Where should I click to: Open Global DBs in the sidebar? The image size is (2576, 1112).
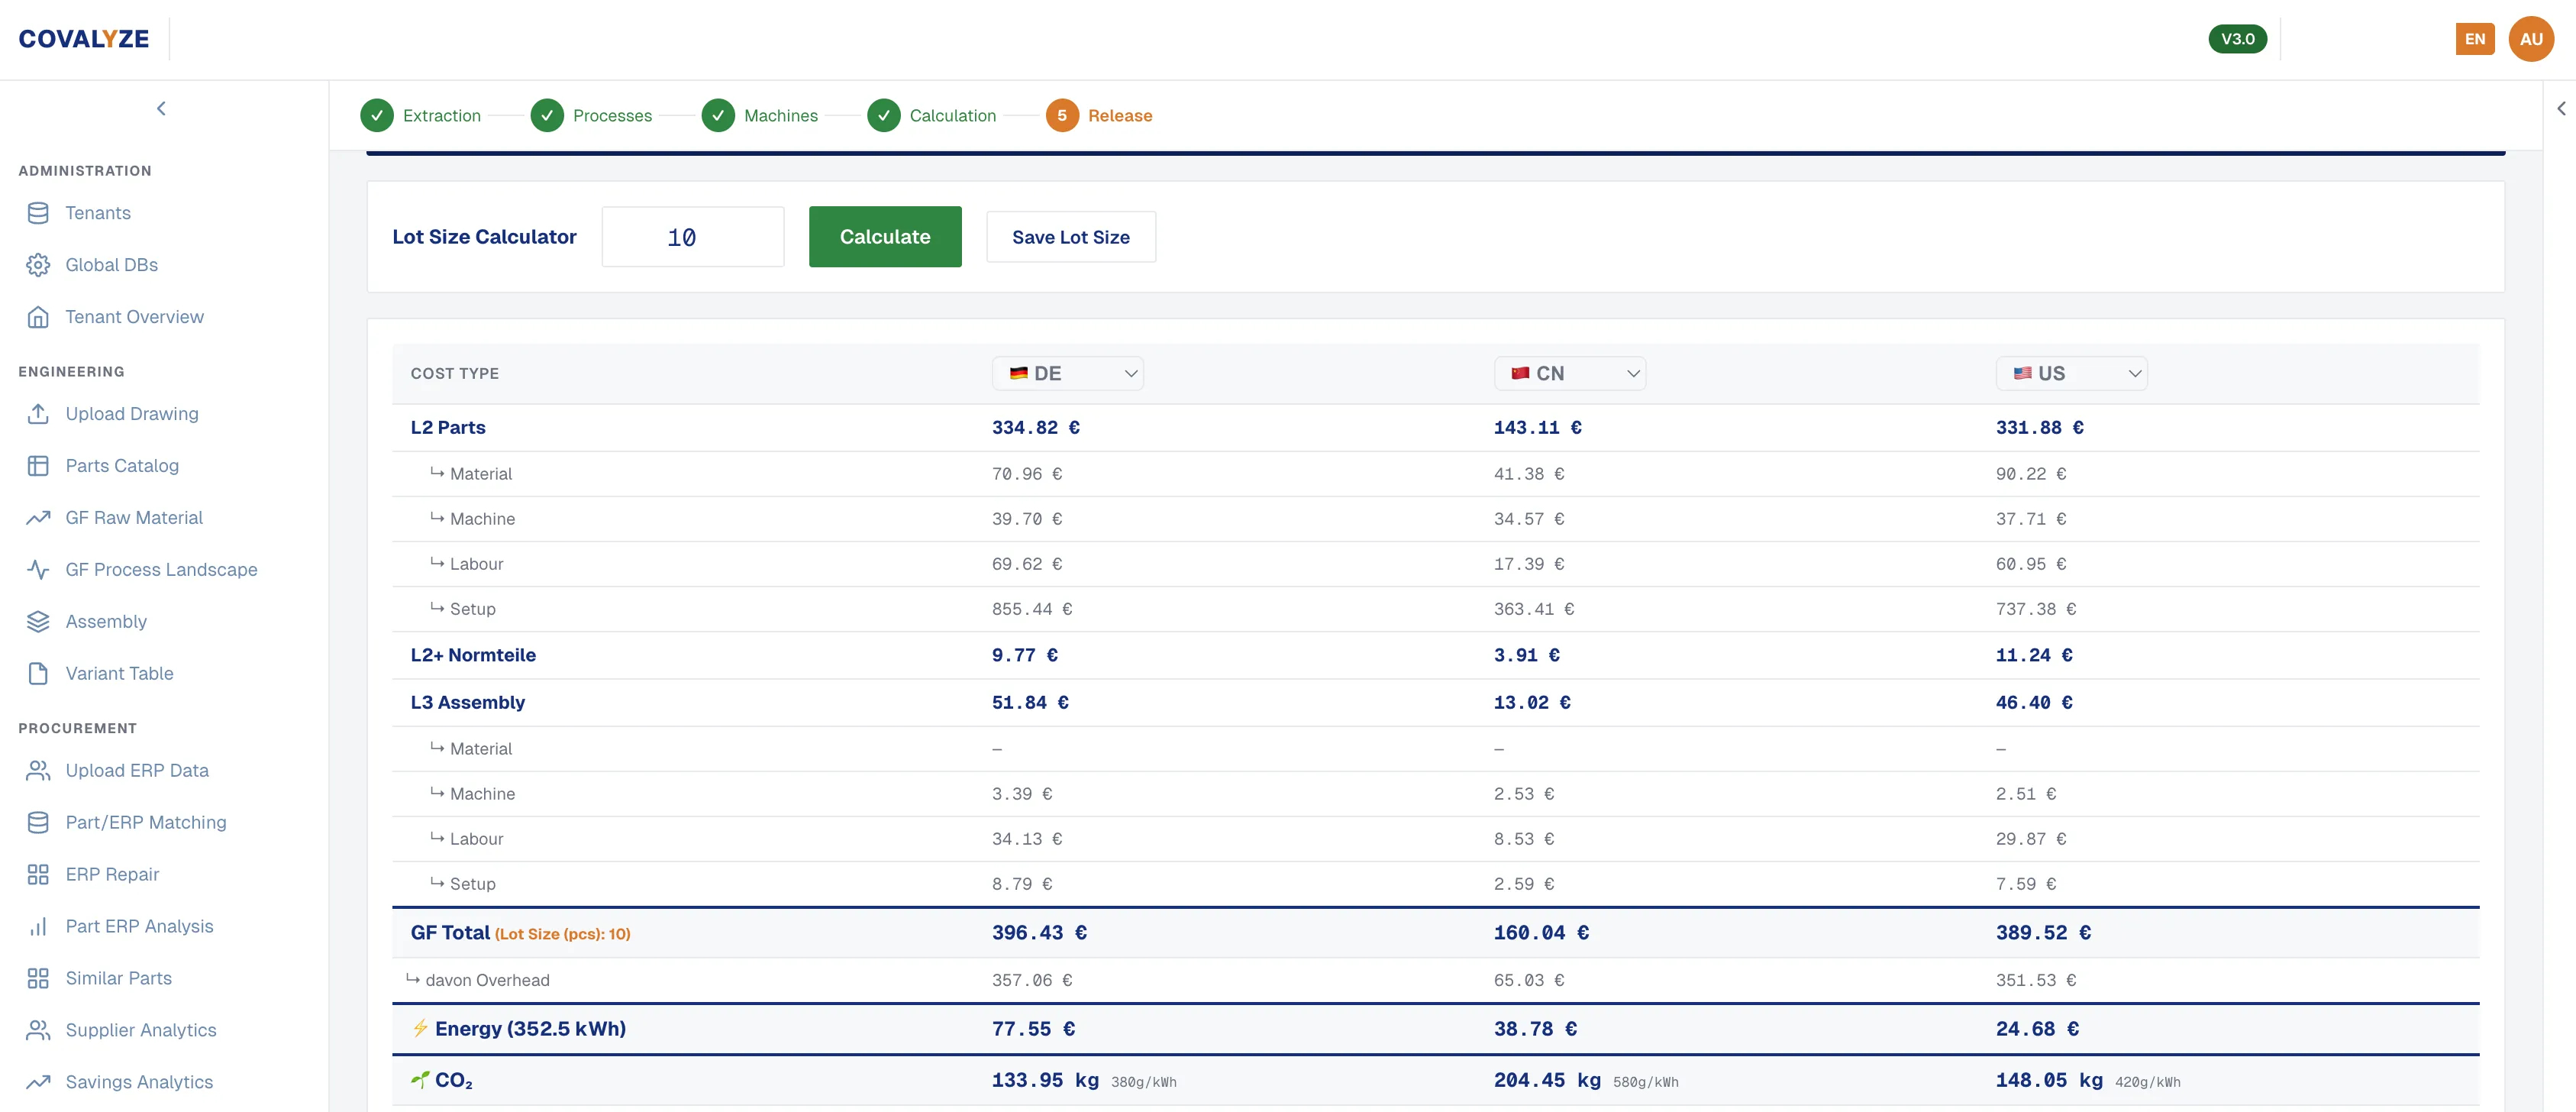111,265
